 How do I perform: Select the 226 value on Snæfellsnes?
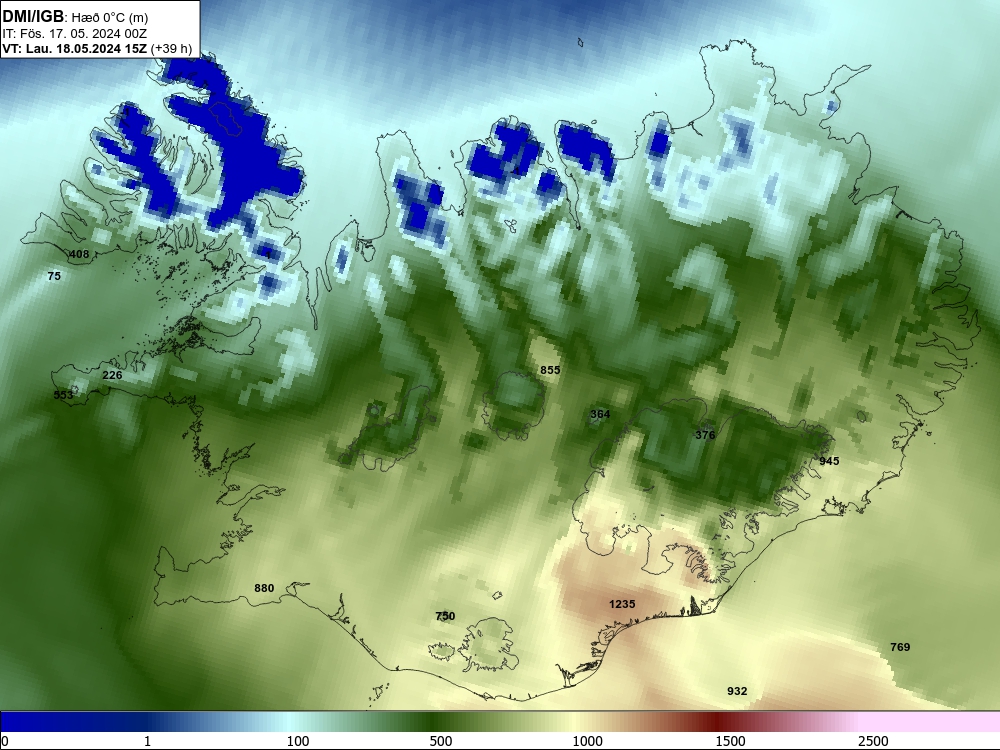pos(112,375)
